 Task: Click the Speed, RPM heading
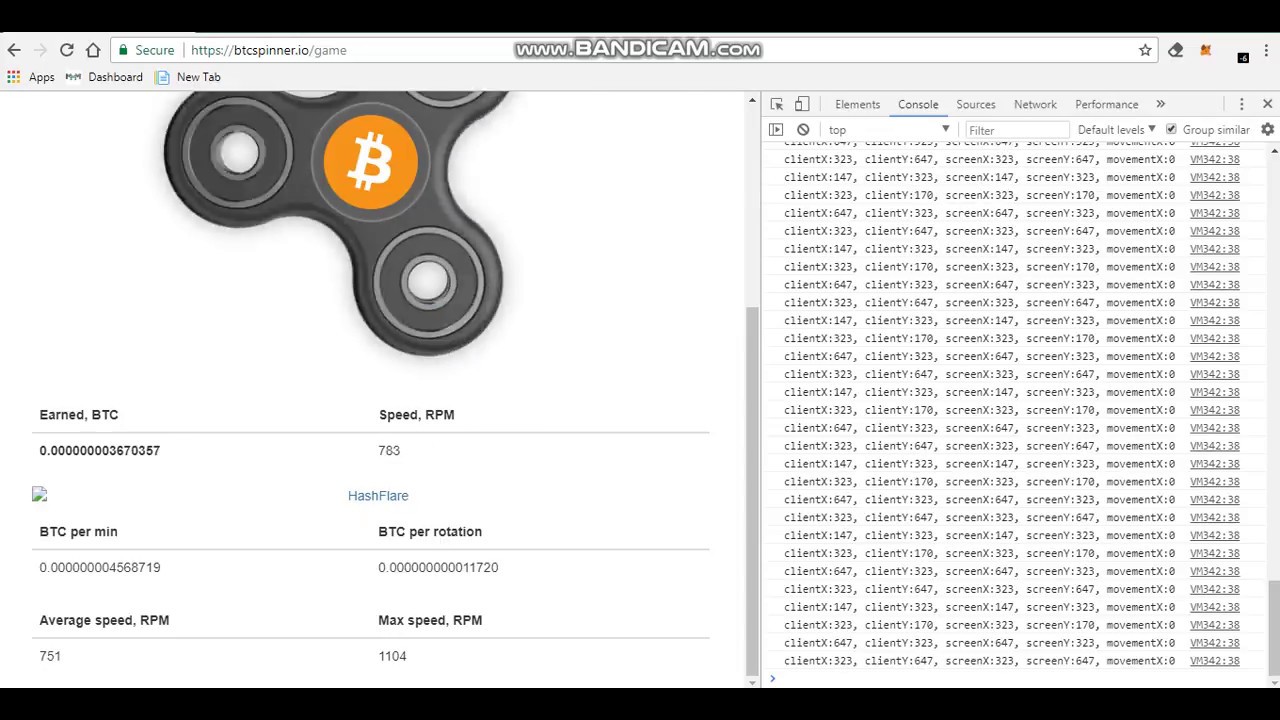coord(417,415)
